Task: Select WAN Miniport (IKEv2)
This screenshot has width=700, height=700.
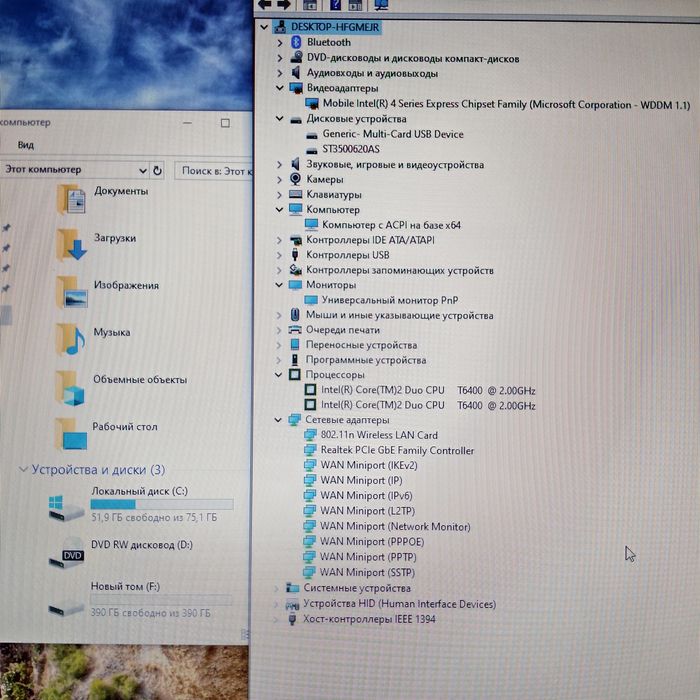Action: click(369, 465)
